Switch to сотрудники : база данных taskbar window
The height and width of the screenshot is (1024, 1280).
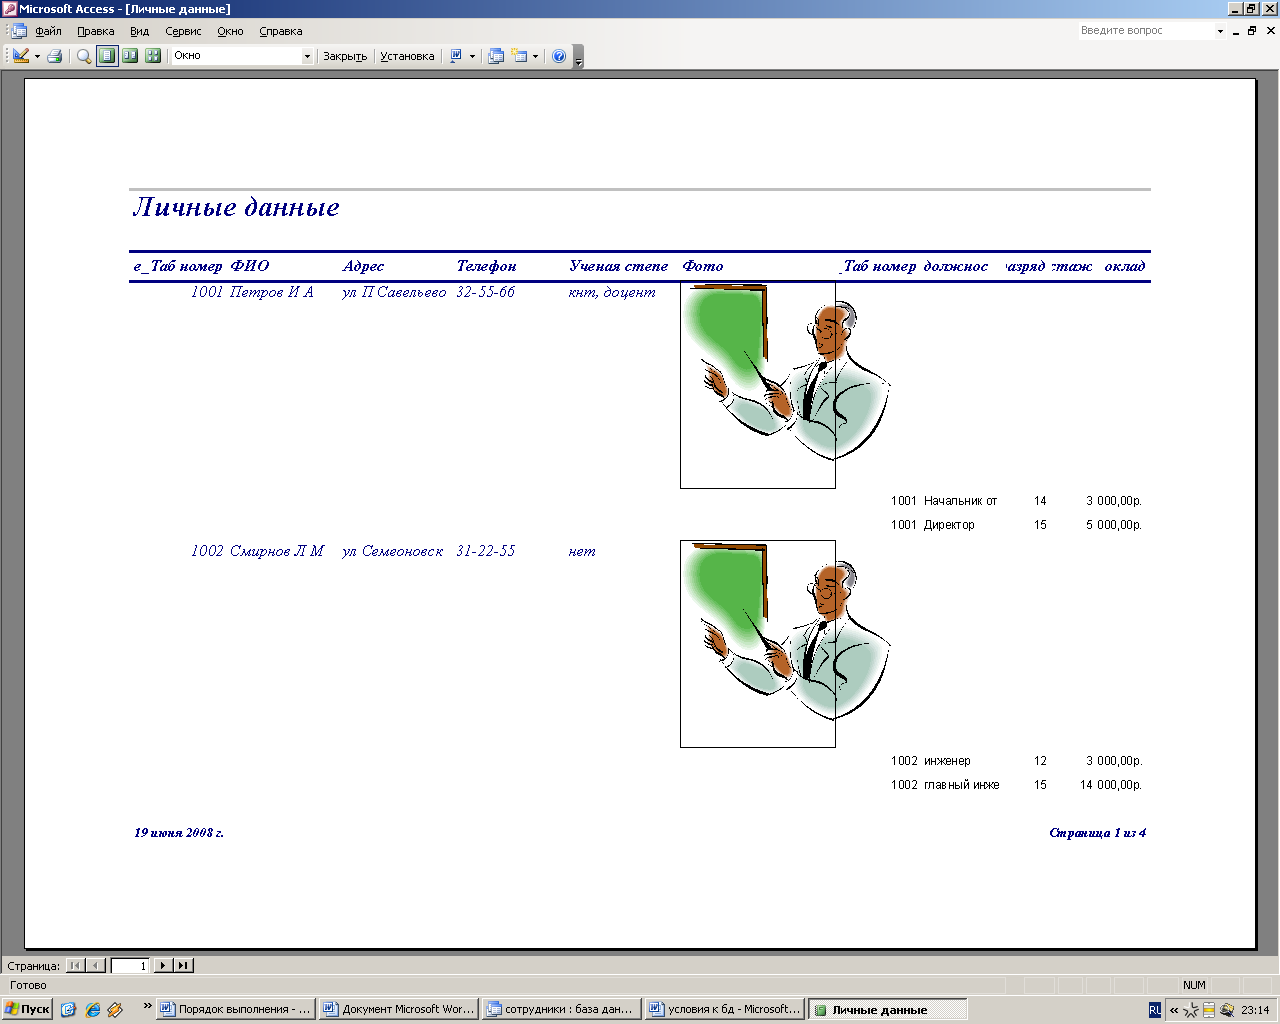pos(561,1009)
